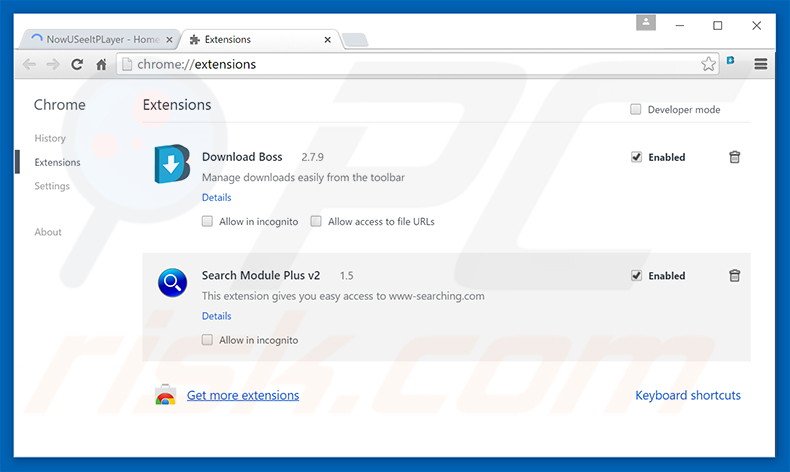Click the Extensions page heading
Image resolution: width=790 pixels, height=472 pixels.
(x=177, y=105)
